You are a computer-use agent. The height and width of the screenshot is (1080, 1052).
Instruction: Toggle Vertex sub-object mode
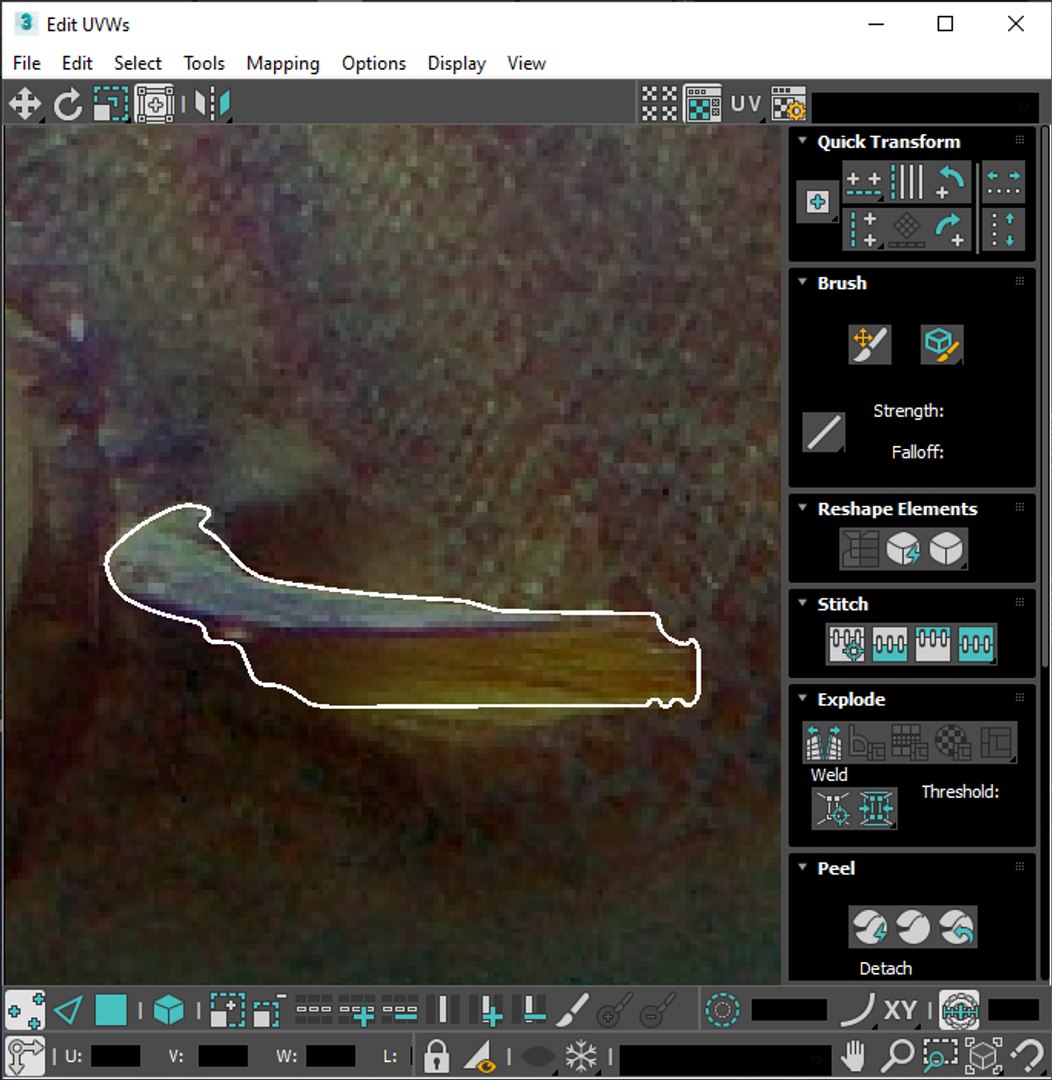tap(25, 1010)
